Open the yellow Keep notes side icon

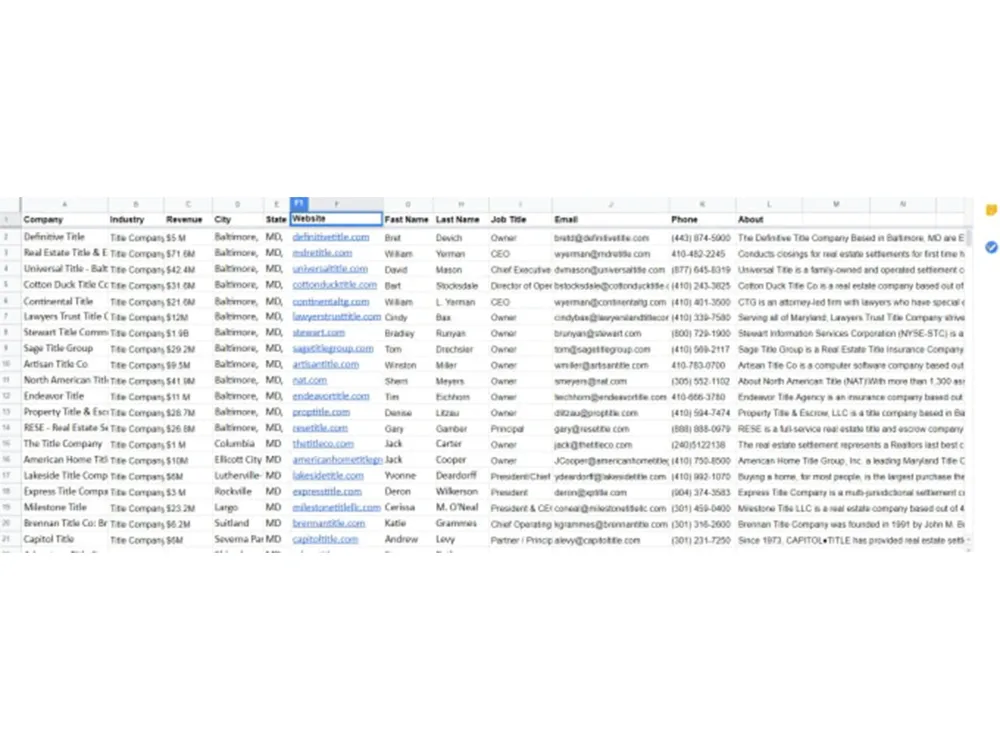[991, 210]
